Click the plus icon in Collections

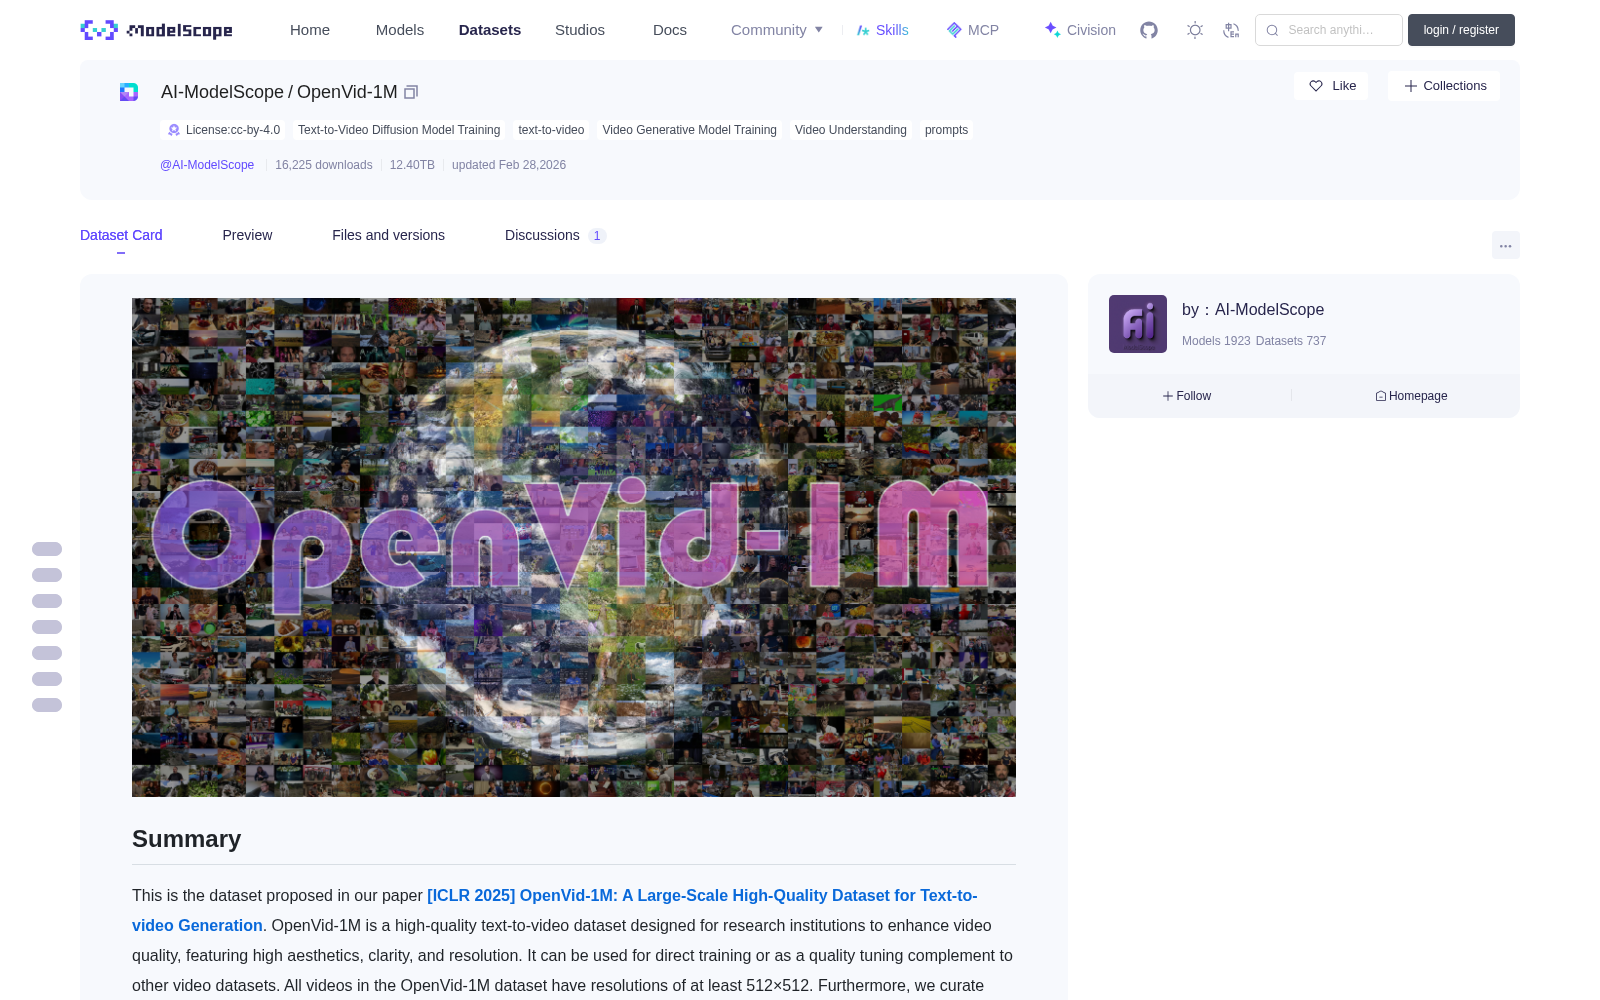pos(1411,86)
